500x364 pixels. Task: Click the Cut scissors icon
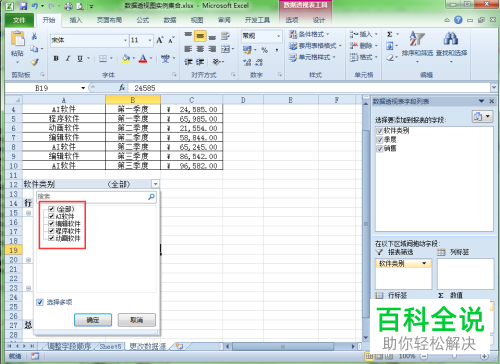[x=34, y=36]
